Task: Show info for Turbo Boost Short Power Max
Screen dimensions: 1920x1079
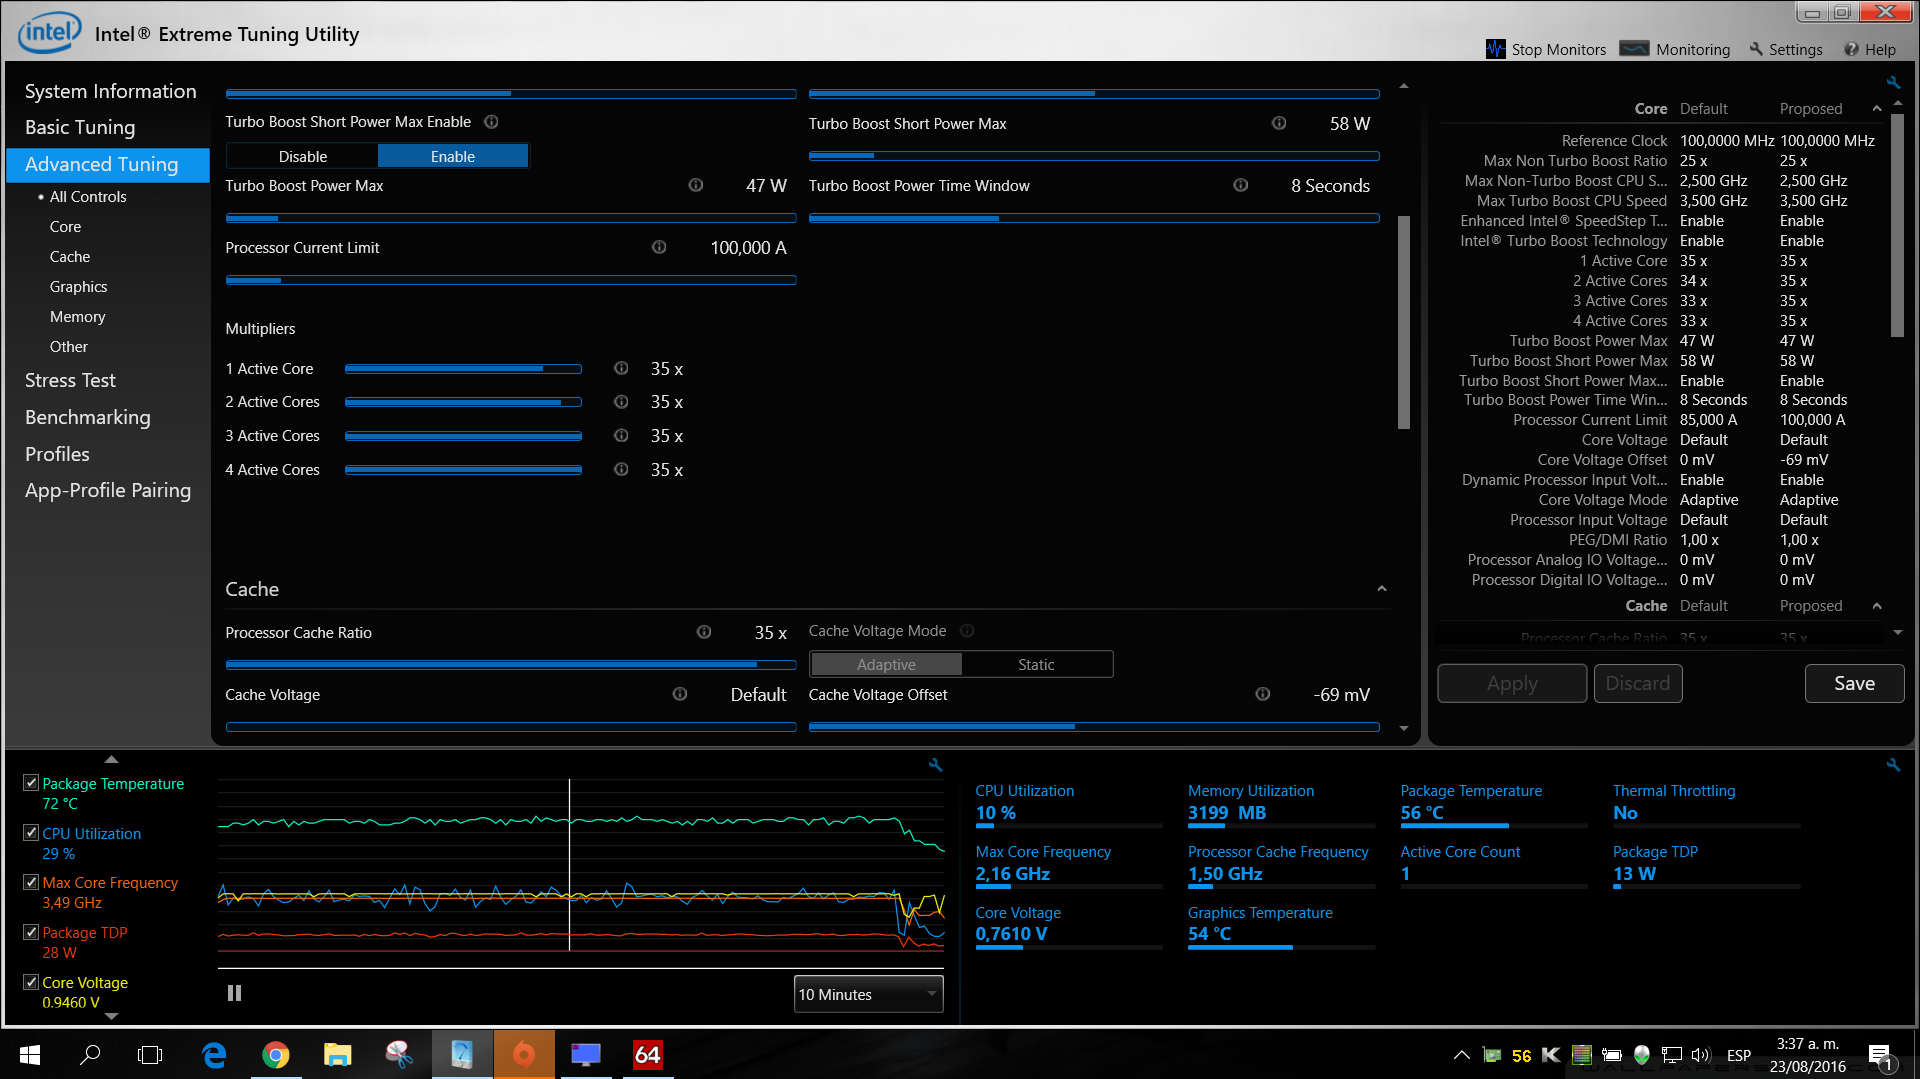Action: point(1278,123)
